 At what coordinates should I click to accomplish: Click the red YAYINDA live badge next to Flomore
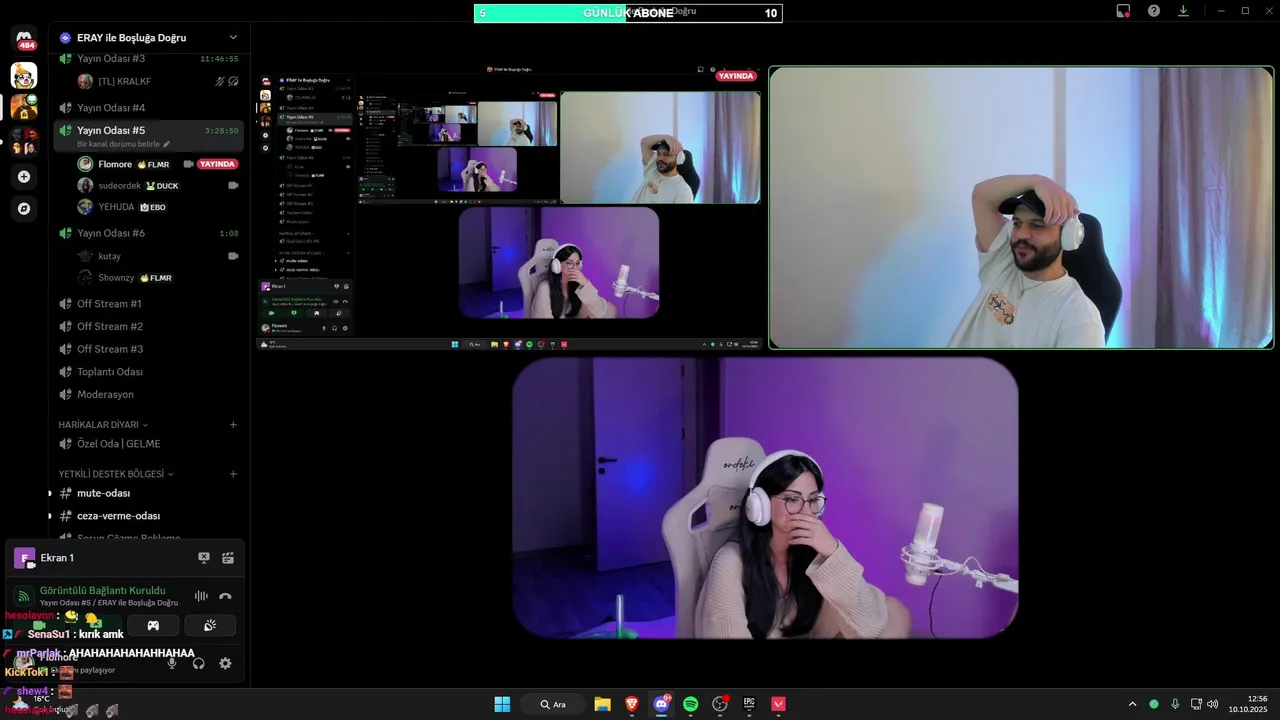(x=217, y=164)
